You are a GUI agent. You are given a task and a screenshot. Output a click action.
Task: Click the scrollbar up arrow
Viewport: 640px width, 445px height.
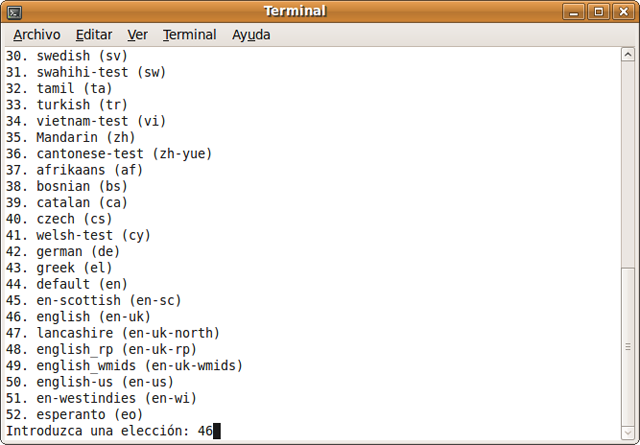pos(627,55)
